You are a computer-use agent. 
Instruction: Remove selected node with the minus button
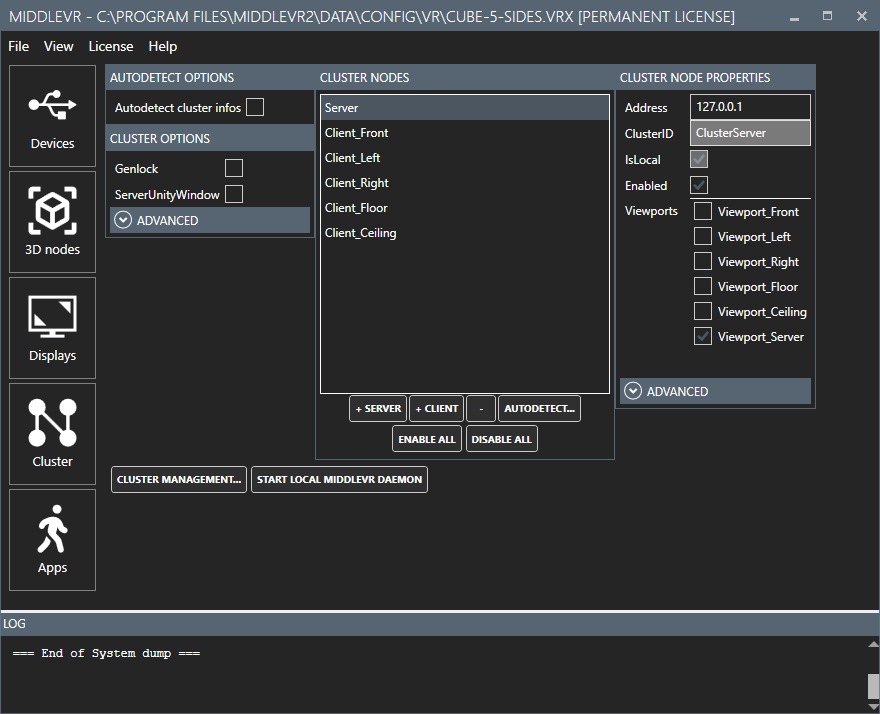481,409
